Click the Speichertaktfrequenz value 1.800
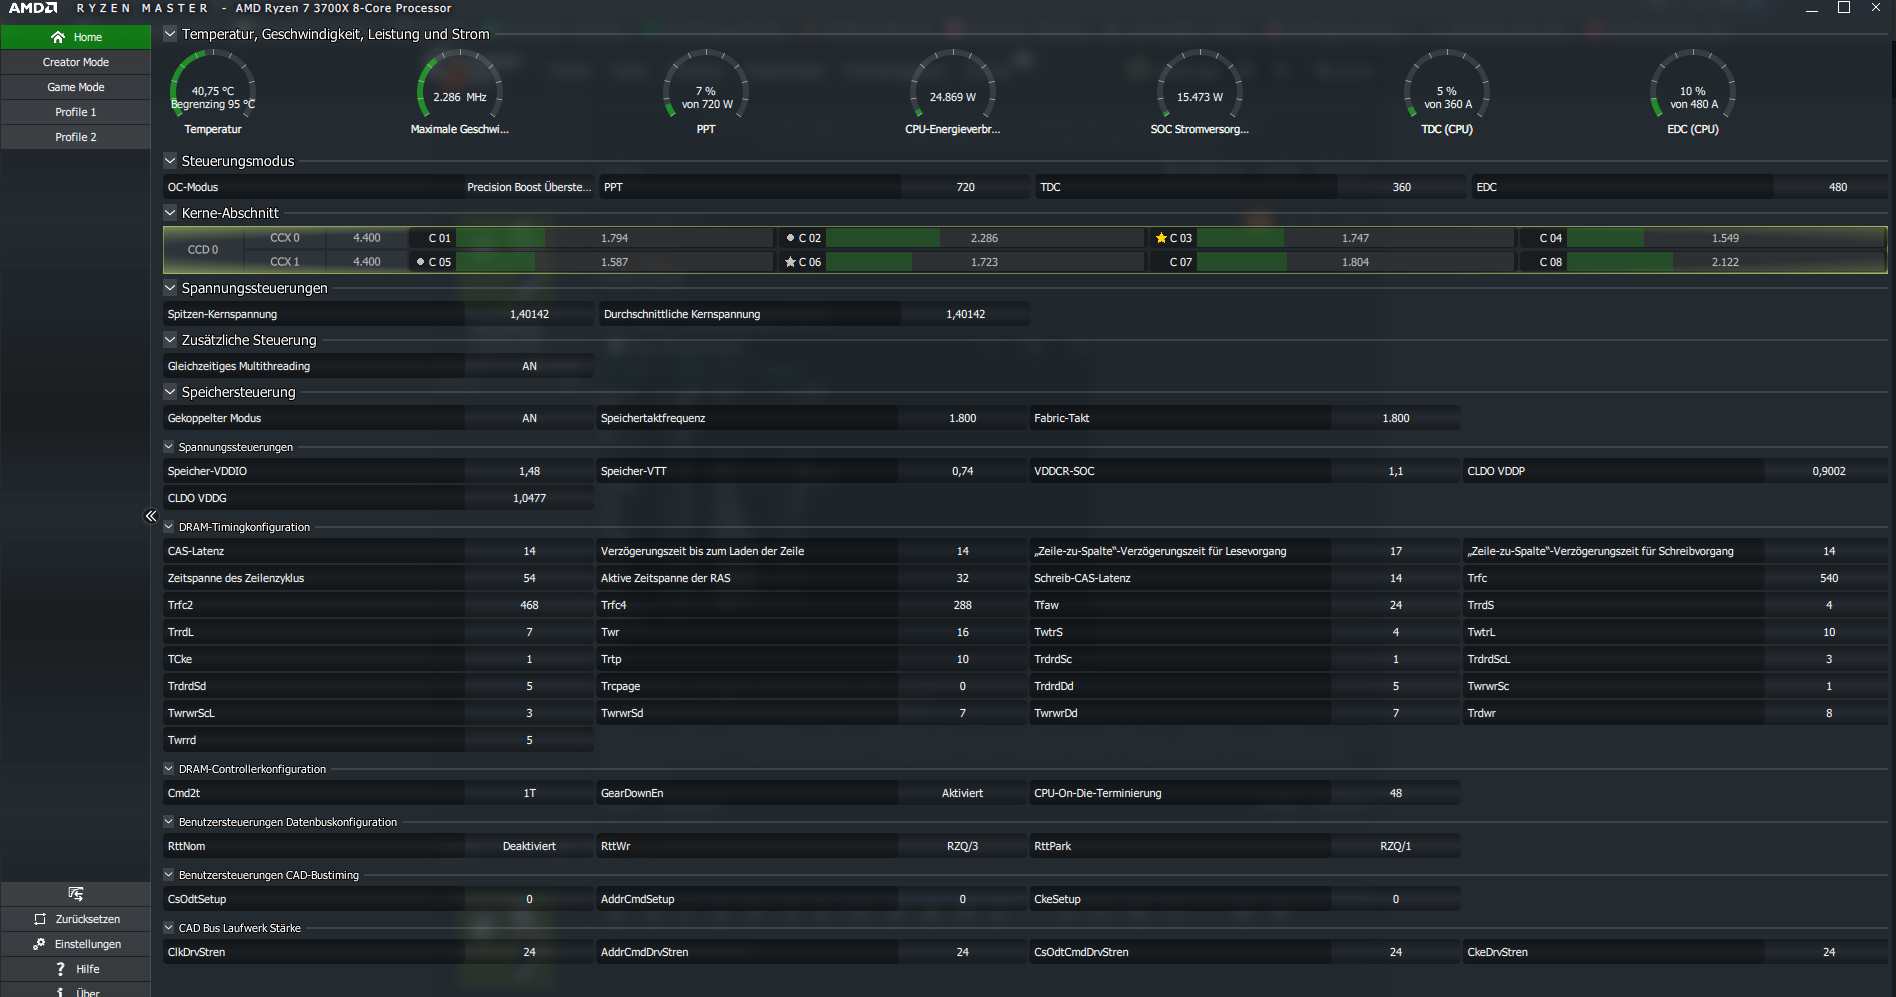 point(962,418)
